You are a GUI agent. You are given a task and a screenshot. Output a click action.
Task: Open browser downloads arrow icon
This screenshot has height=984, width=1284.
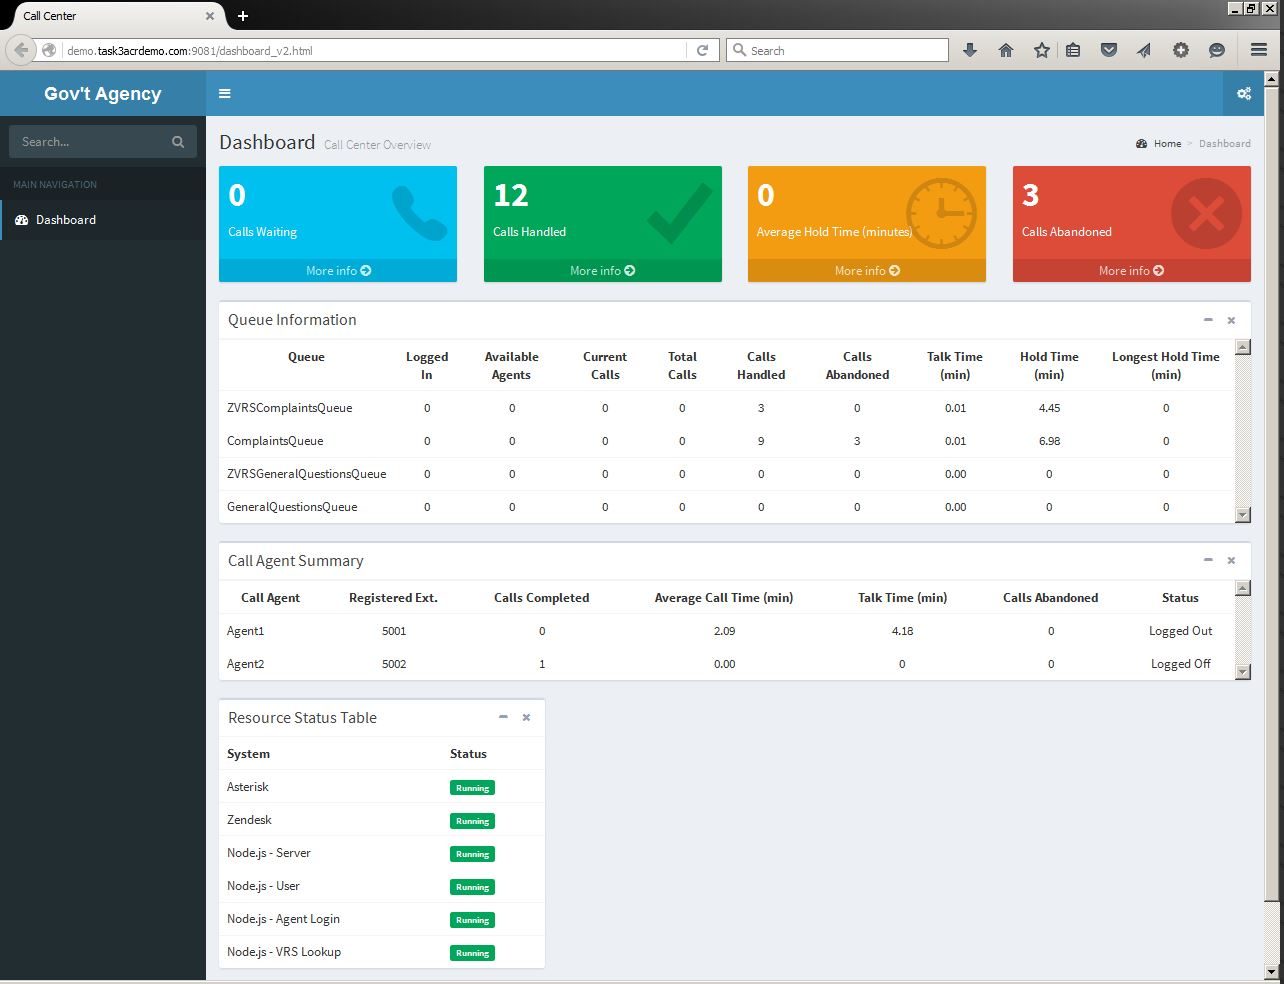click(x=970, y=50)
